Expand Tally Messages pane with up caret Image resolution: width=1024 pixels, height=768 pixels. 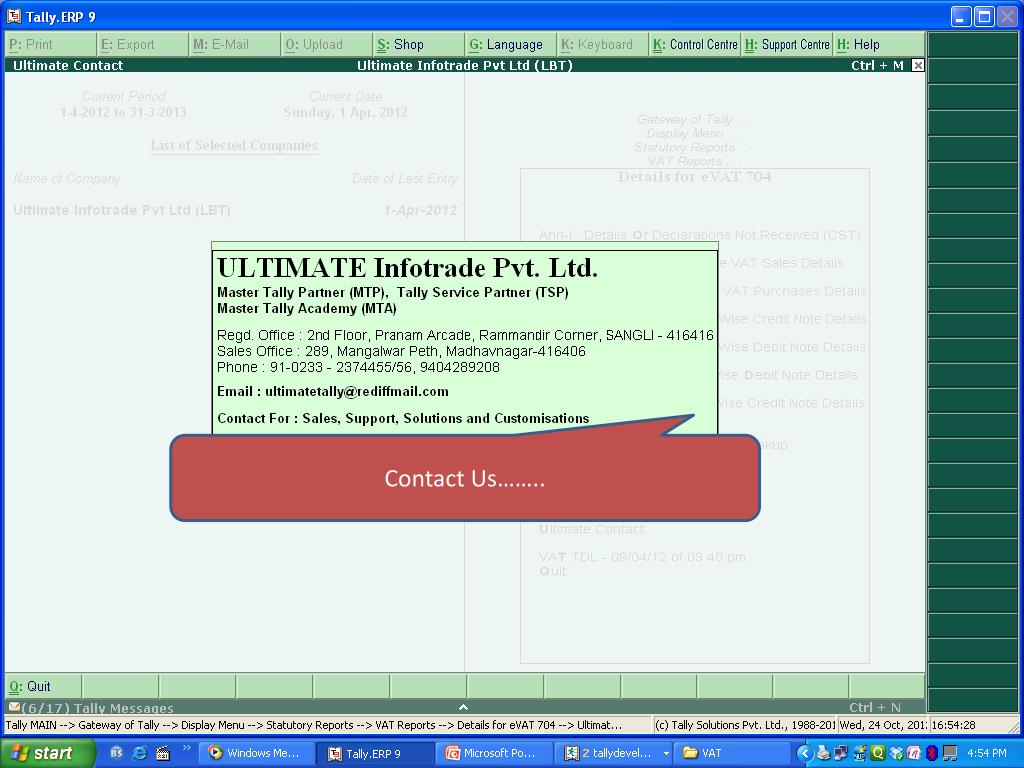pyautogui.click(x=463, y=707)
